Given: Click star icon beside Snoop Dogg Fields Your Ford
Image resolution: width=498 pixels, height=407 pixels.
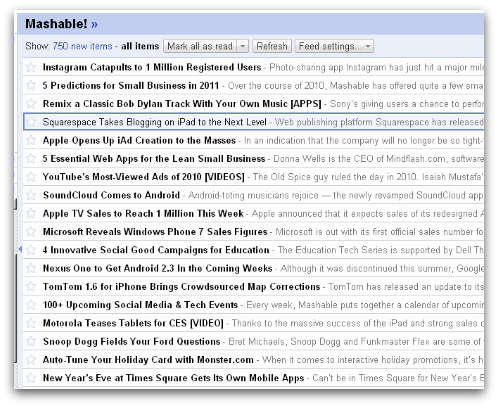Looking at the screenshot, I should coord(31,341).
